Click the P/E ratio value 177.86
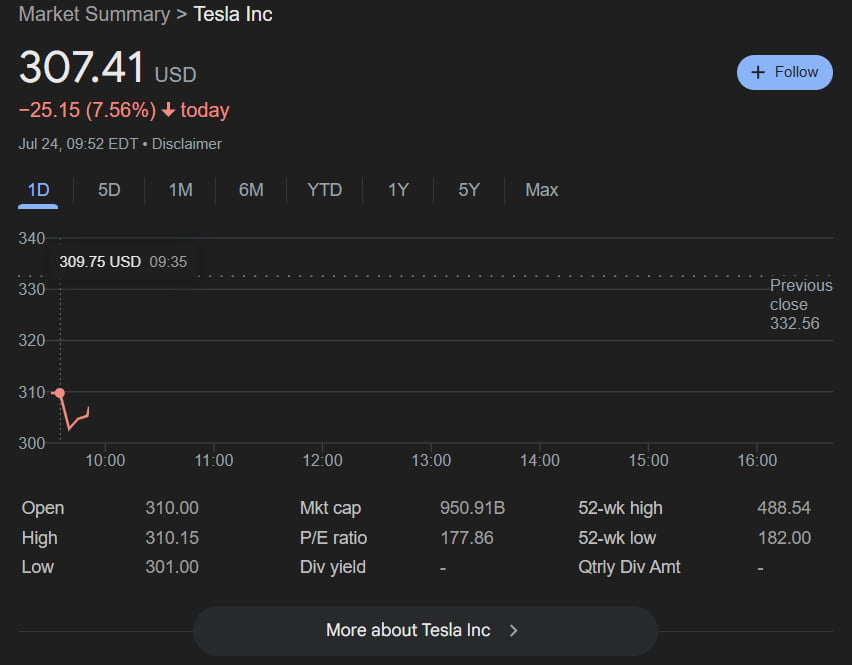 pos(465,537)
